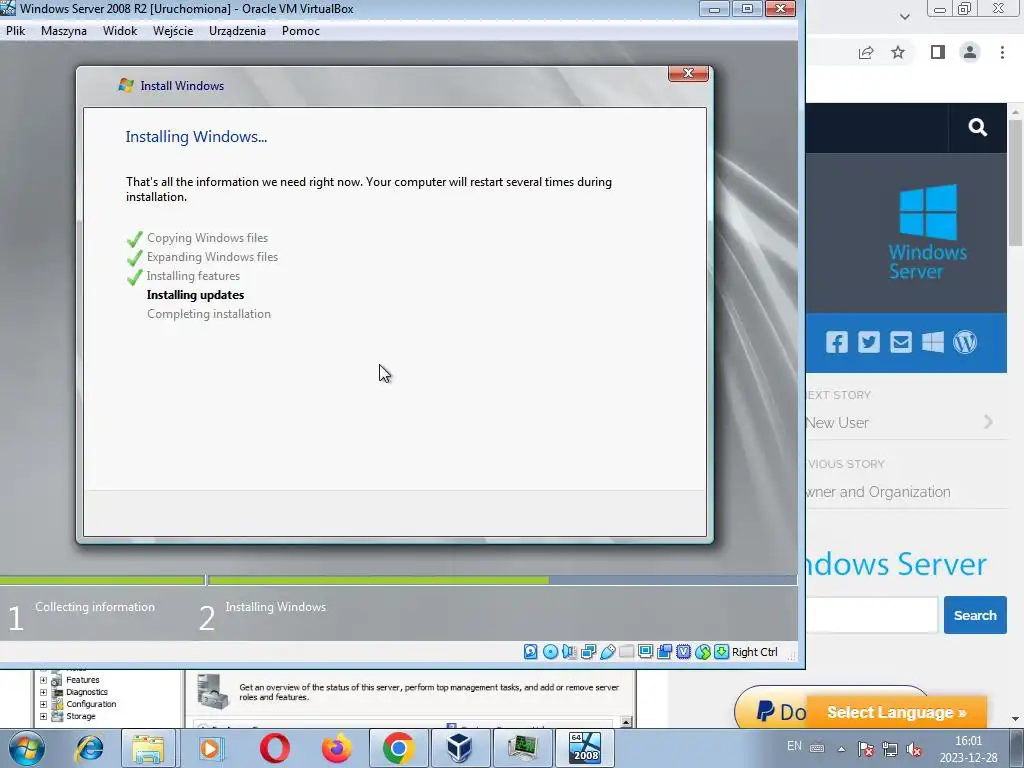Image resolution: width=1024 pixels, height=768 pixels.
Task: Click the 'Installing updates' step text
Action: [195, 295]
